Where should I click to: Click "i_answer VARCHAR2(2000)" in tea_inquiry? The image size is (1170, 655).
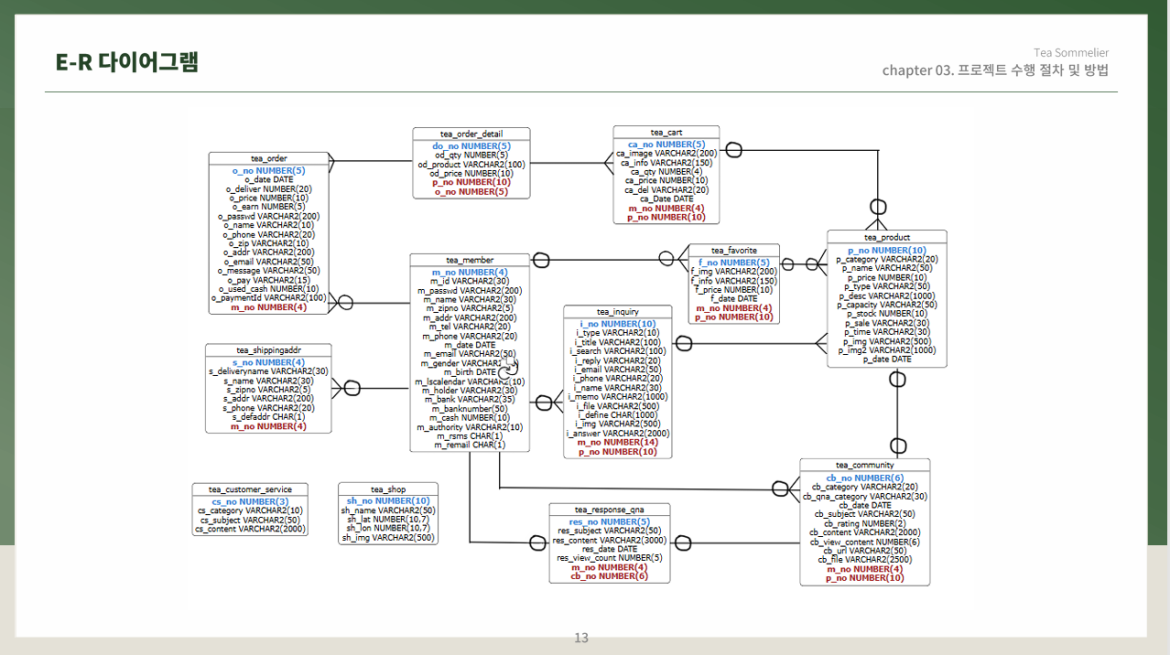click(618, 433)
